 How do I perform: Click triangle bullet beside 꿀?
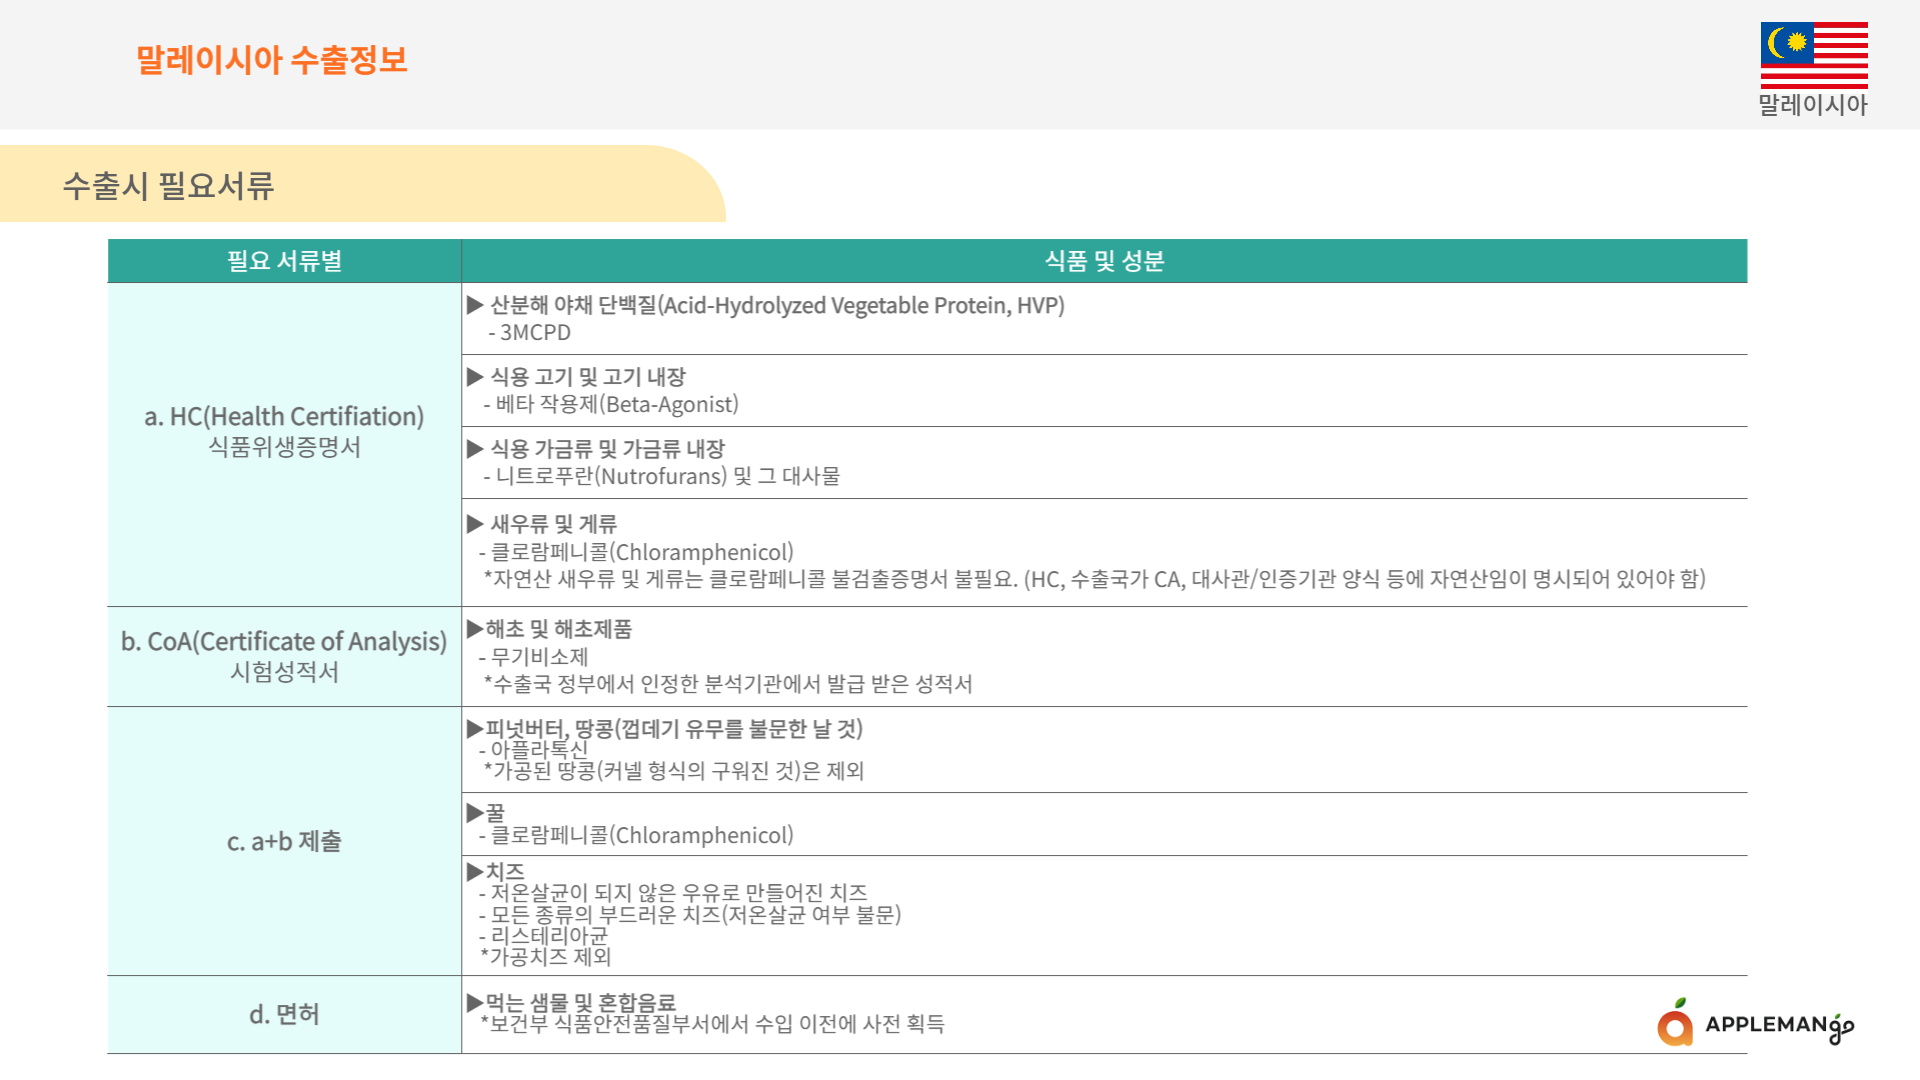[475, 813]
